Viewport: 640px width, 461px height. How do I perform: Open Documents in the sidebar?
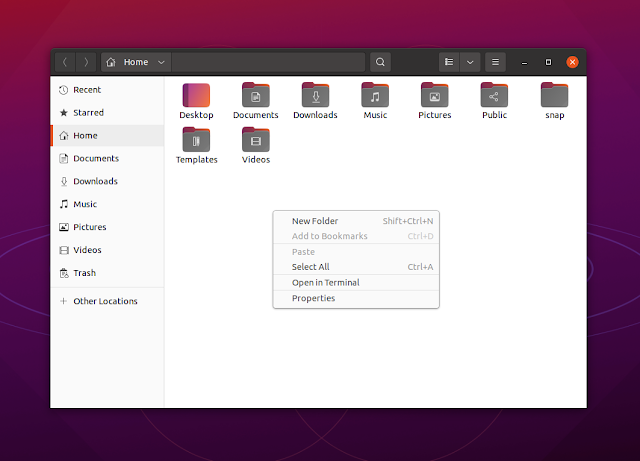(108, 158)
